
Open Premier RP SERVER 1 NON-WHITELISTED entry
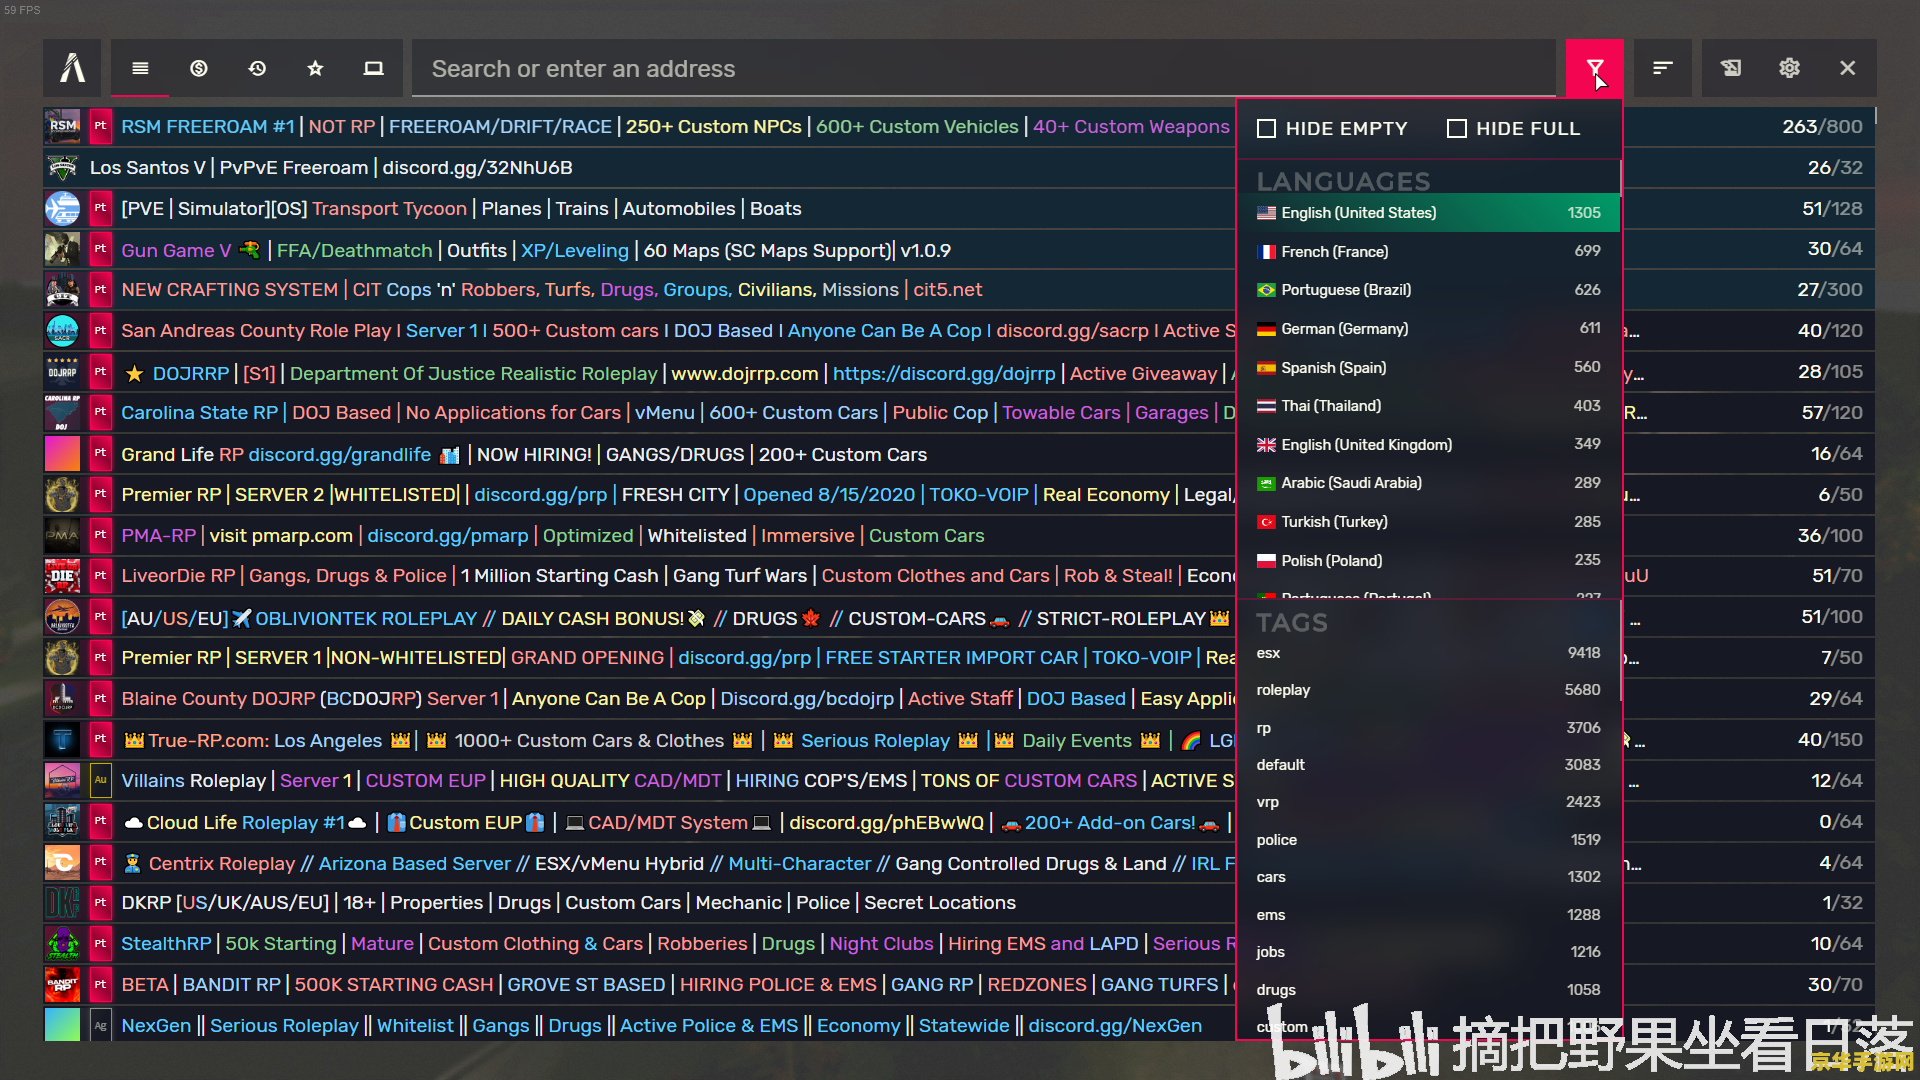pyautogui.click(x=640, y=658)
